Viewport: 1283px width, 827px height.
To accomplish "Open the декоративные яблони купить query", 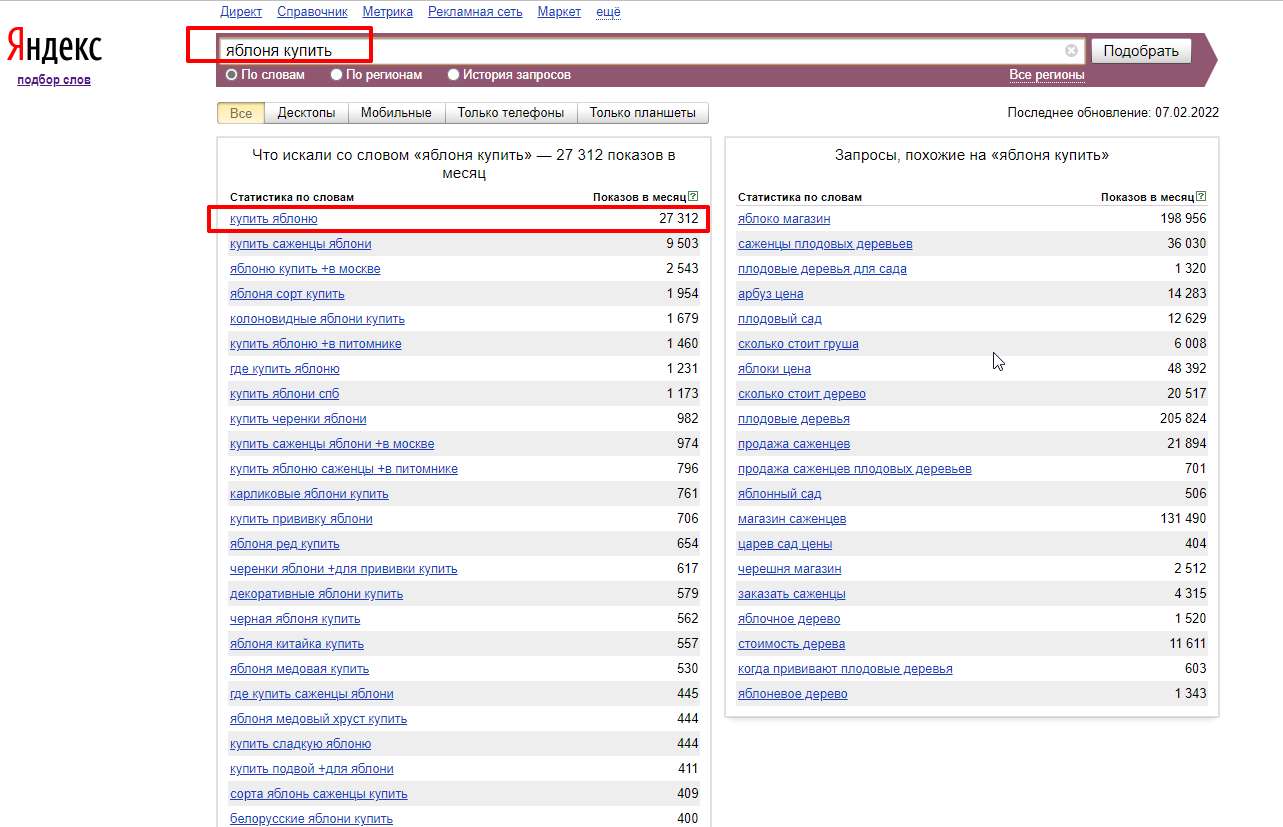I will pyautogui.click(x=316, y=594).
